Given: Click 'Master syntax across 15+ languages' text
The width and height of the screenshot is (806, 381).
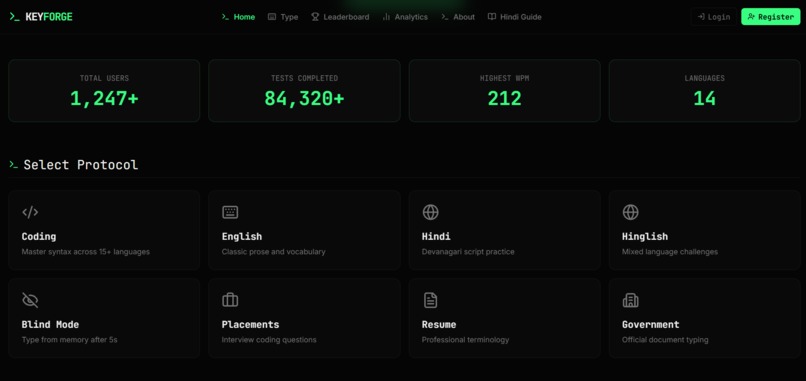Looking at the screenshot, I should [85, 252].
